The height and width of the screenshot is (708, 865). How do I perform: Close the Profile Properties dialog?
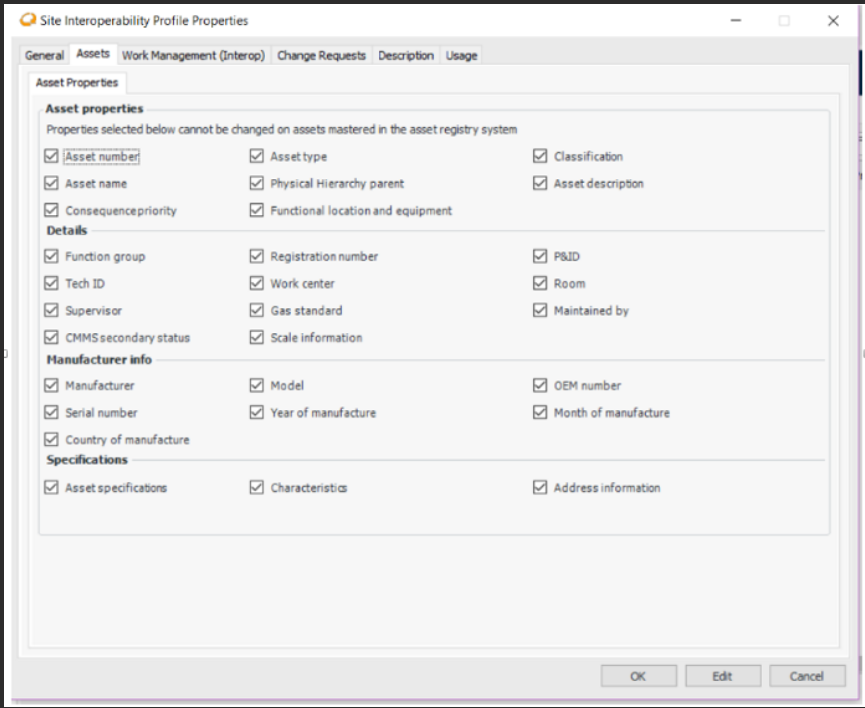833,20
